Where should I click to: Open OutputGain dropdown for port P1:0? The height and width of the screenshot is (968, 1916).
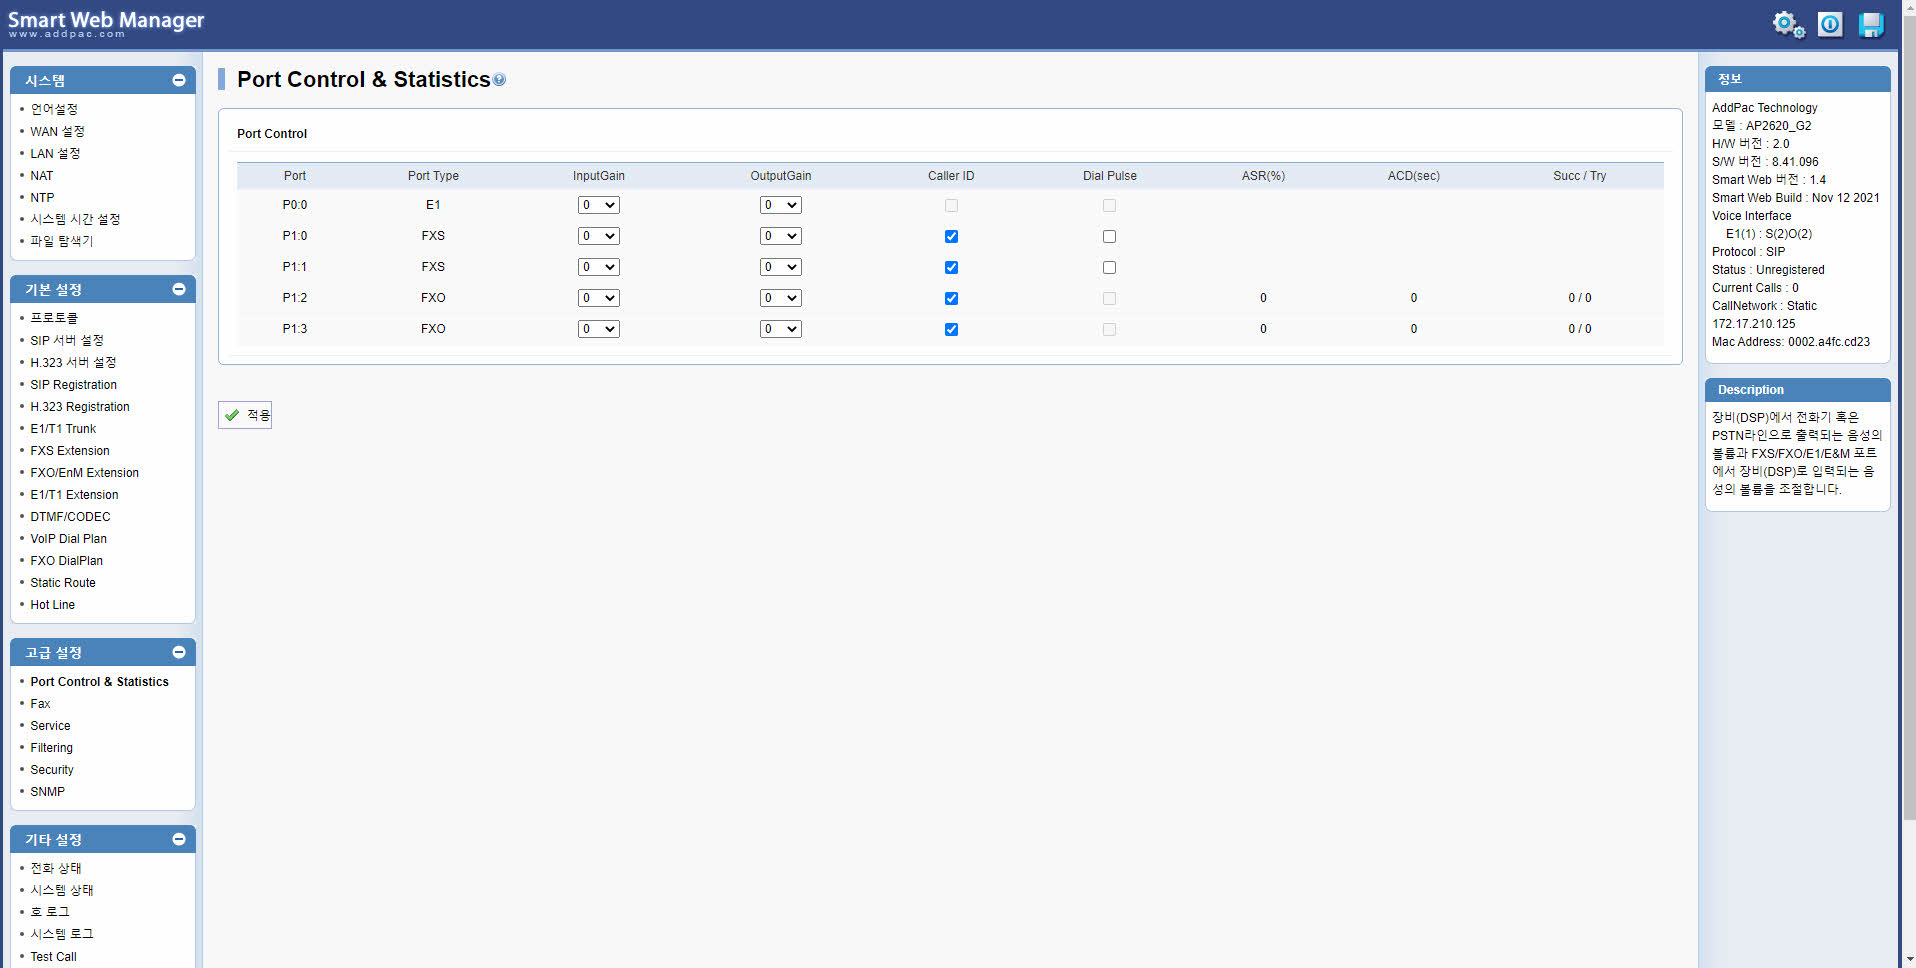pyautogui.click(x=780, y=237)
